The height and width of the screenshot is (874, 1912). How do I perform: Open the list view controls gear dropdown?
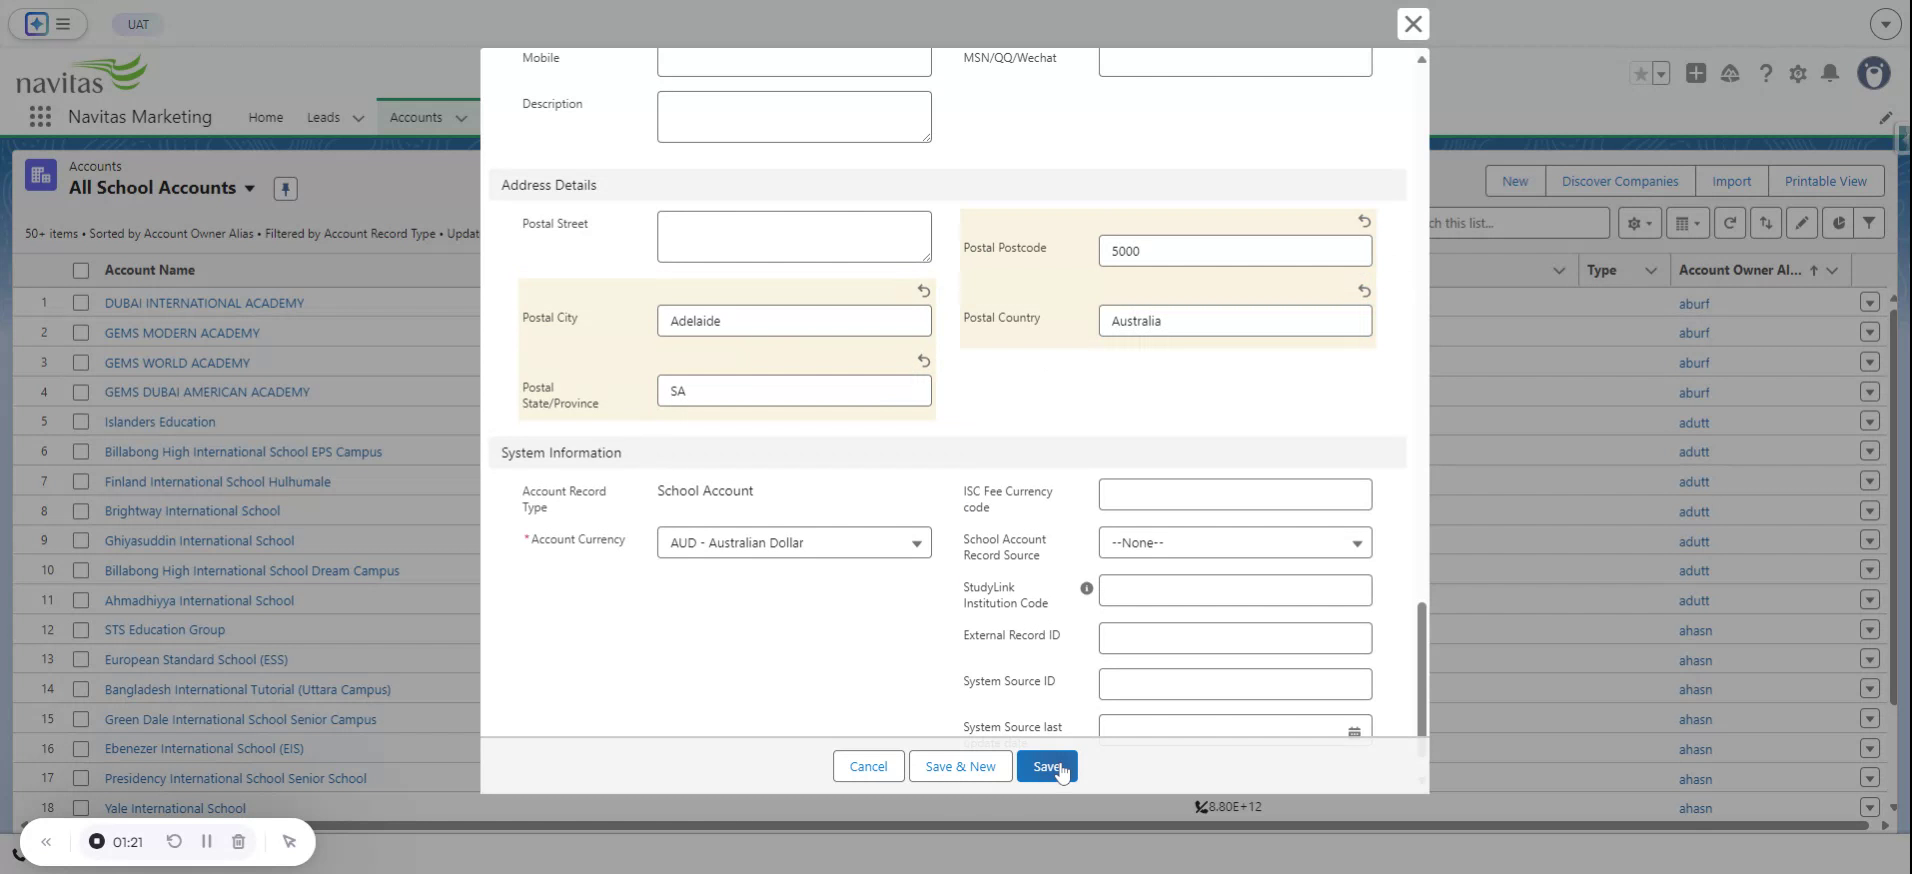(x=1640, y=223)
